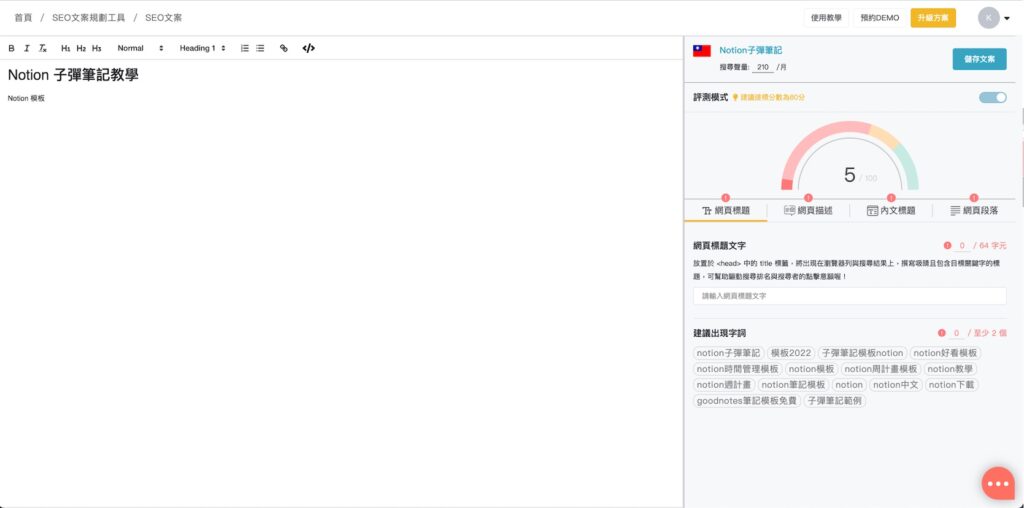Select the notion好看模板 keyword tag

pyautogui.click(x=945, y=353)
